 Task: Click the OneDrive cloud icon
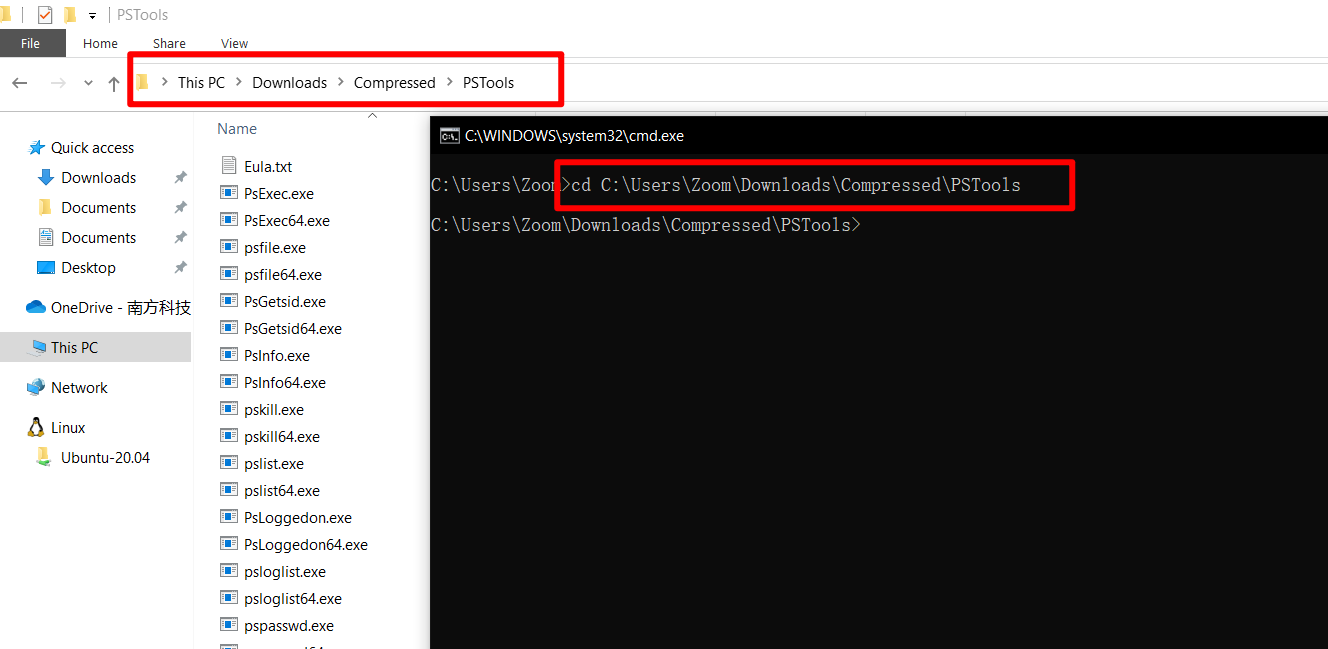[36, 308]
